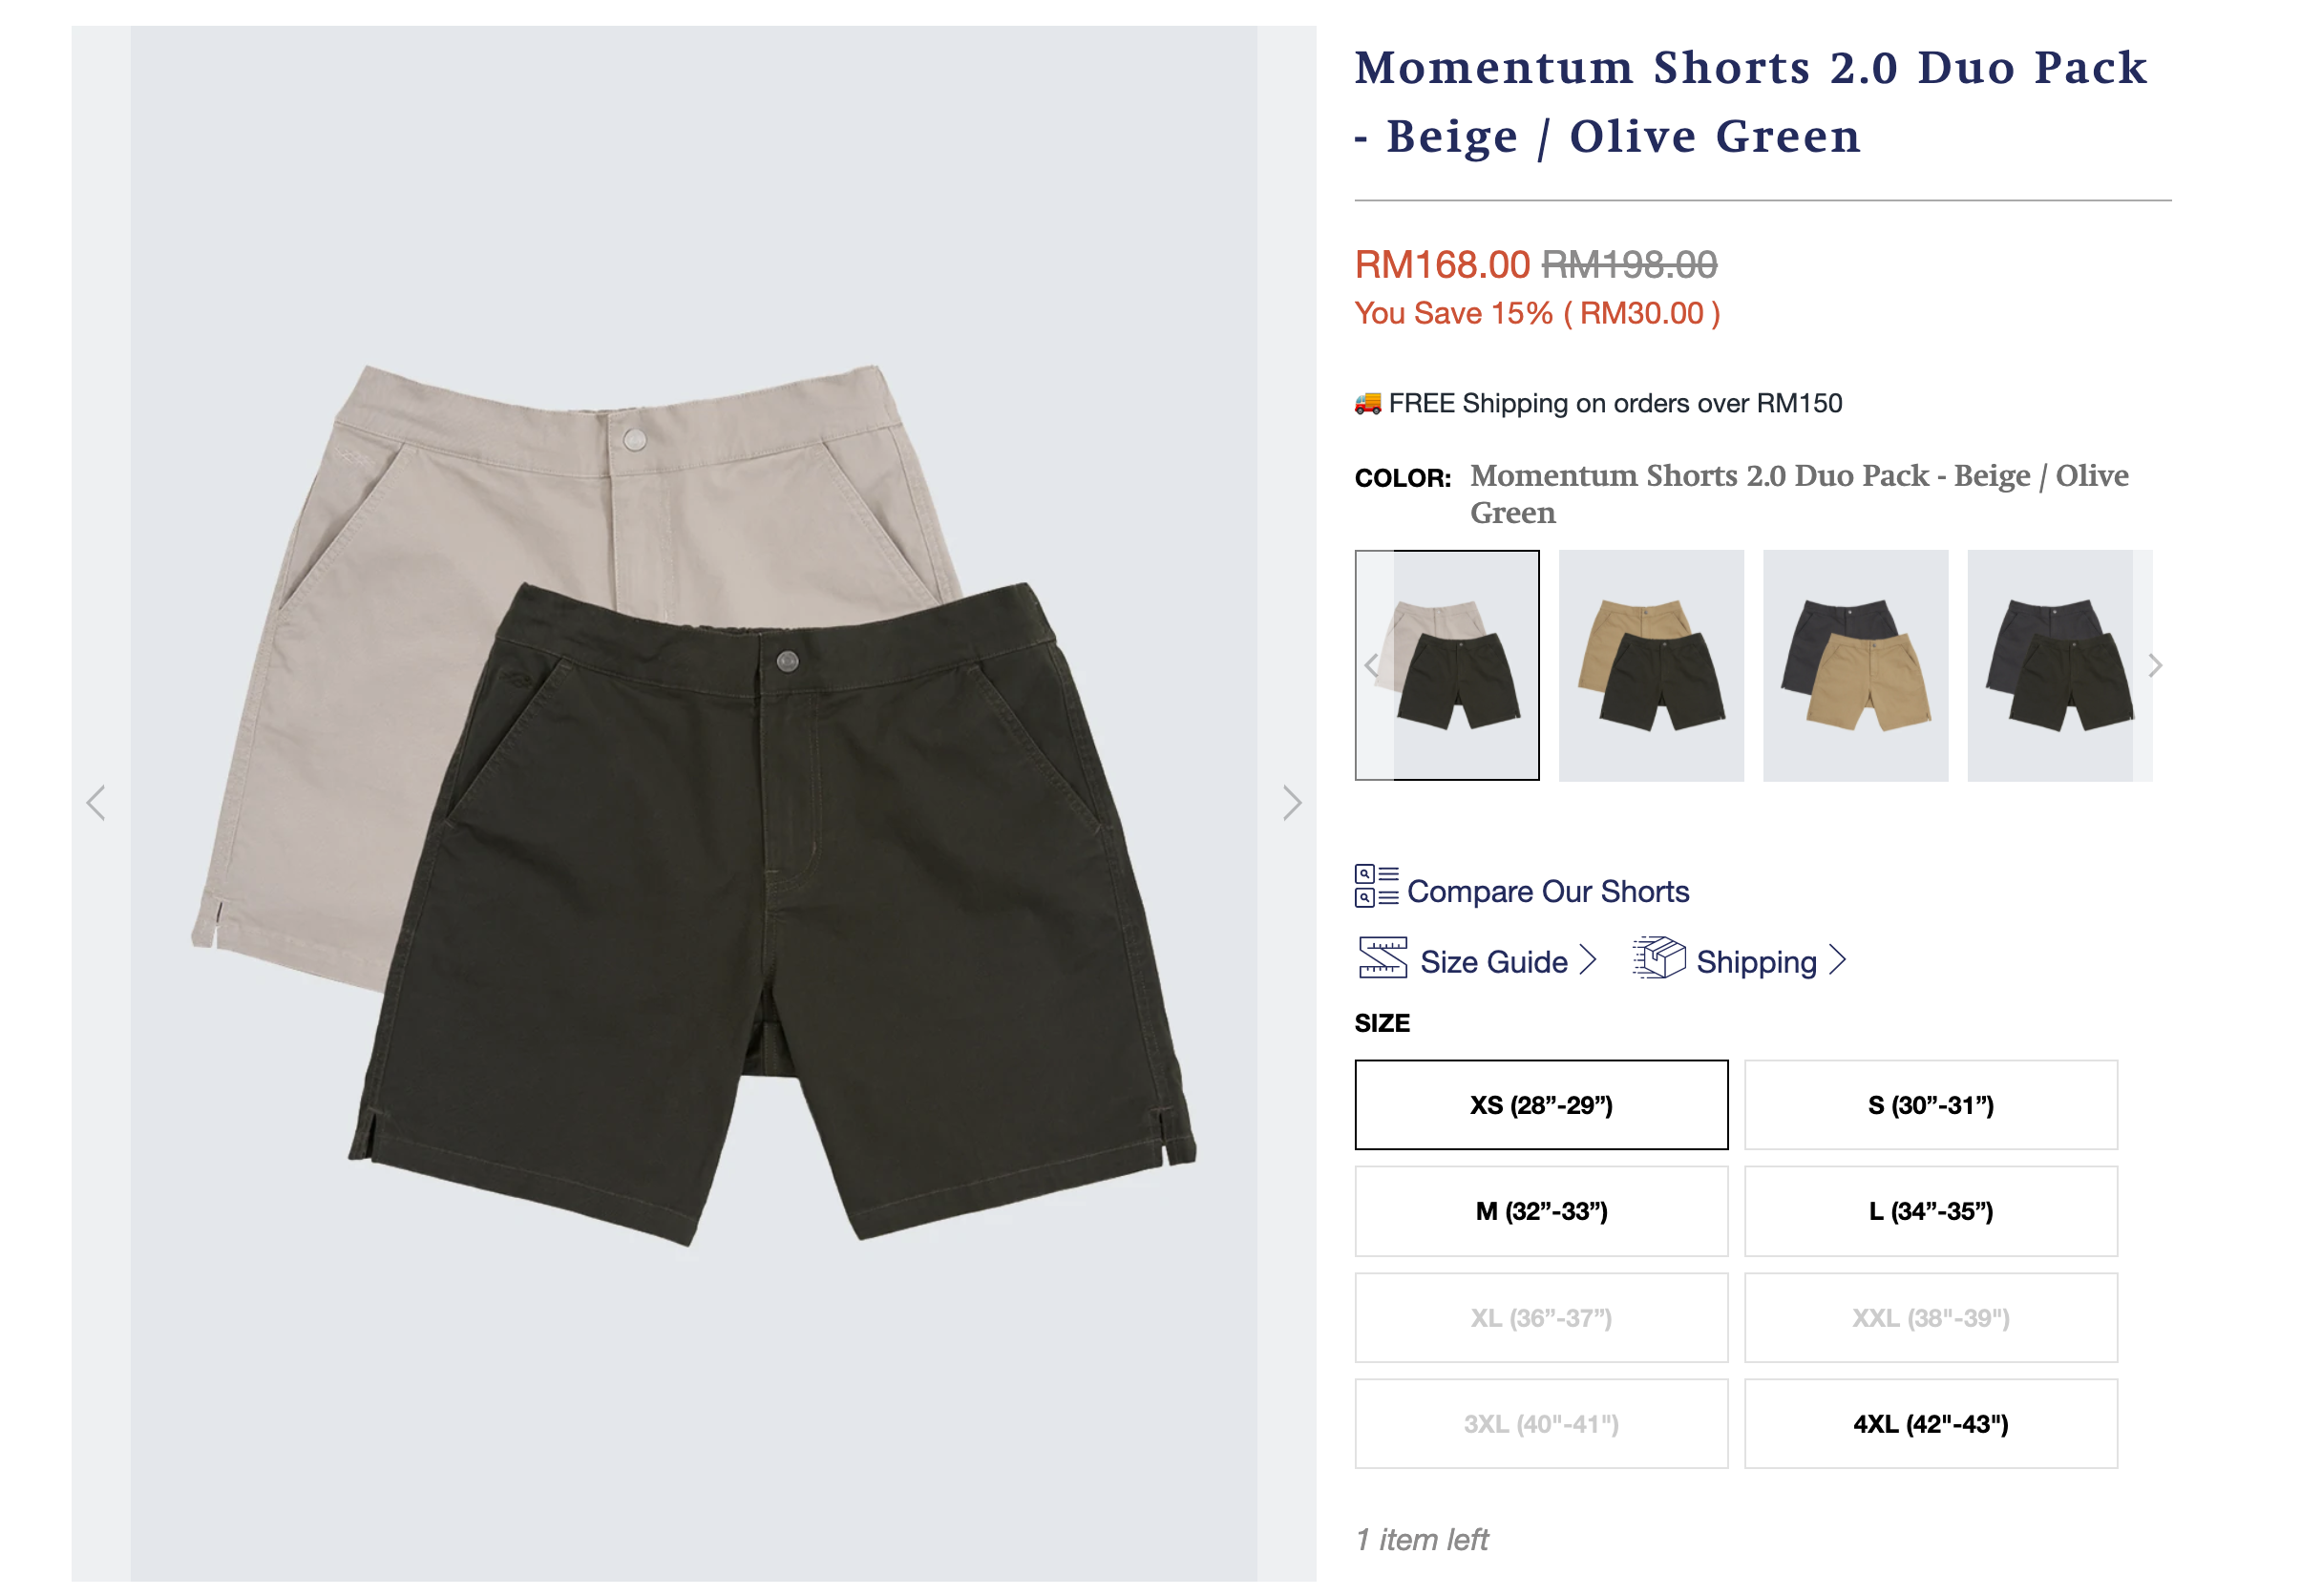Click the next image arrow on main photo

[1291, 802]
